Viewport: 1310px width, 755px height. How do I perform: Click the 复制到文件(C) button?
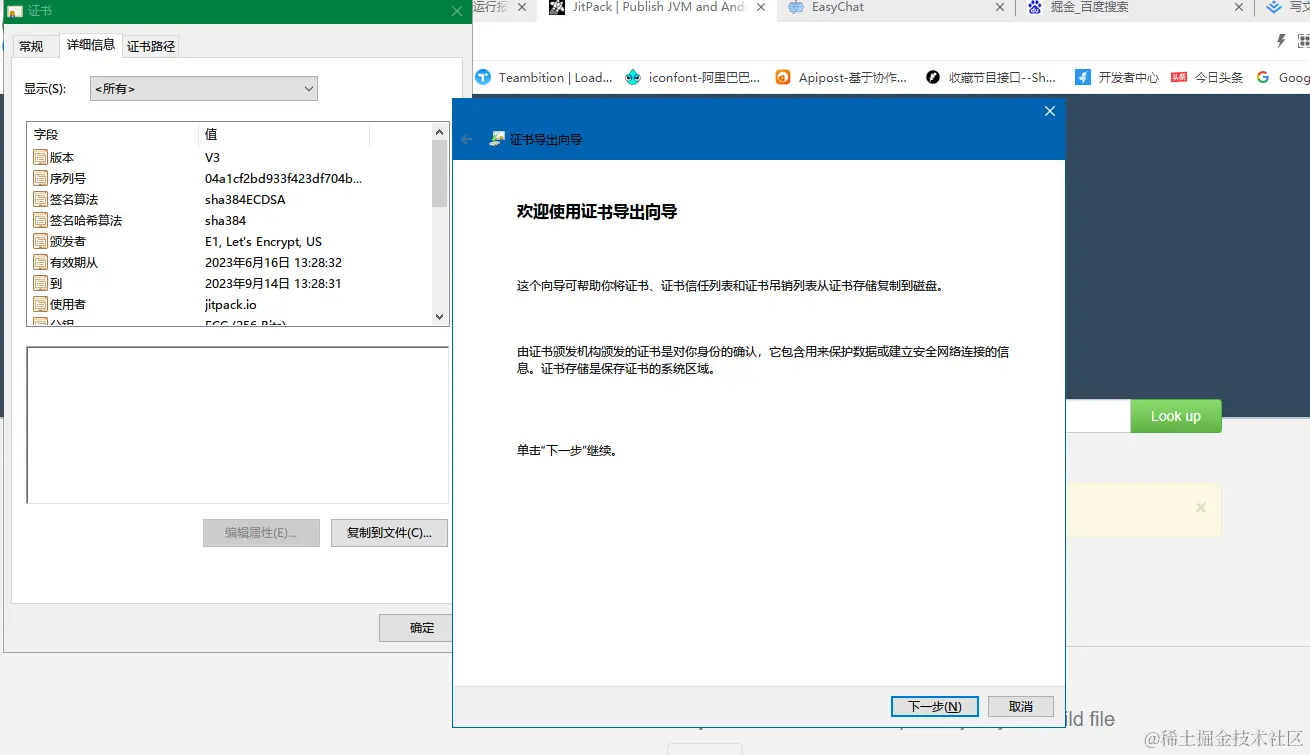389,532
